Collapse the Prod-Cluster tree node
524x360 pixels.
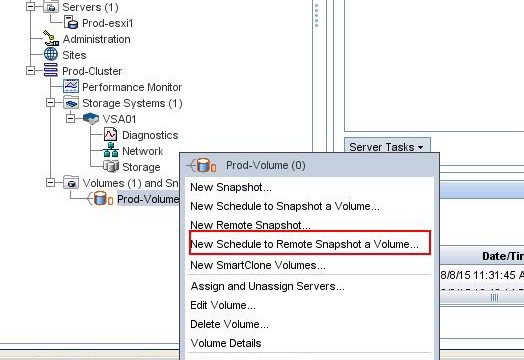tap(30, 71)
